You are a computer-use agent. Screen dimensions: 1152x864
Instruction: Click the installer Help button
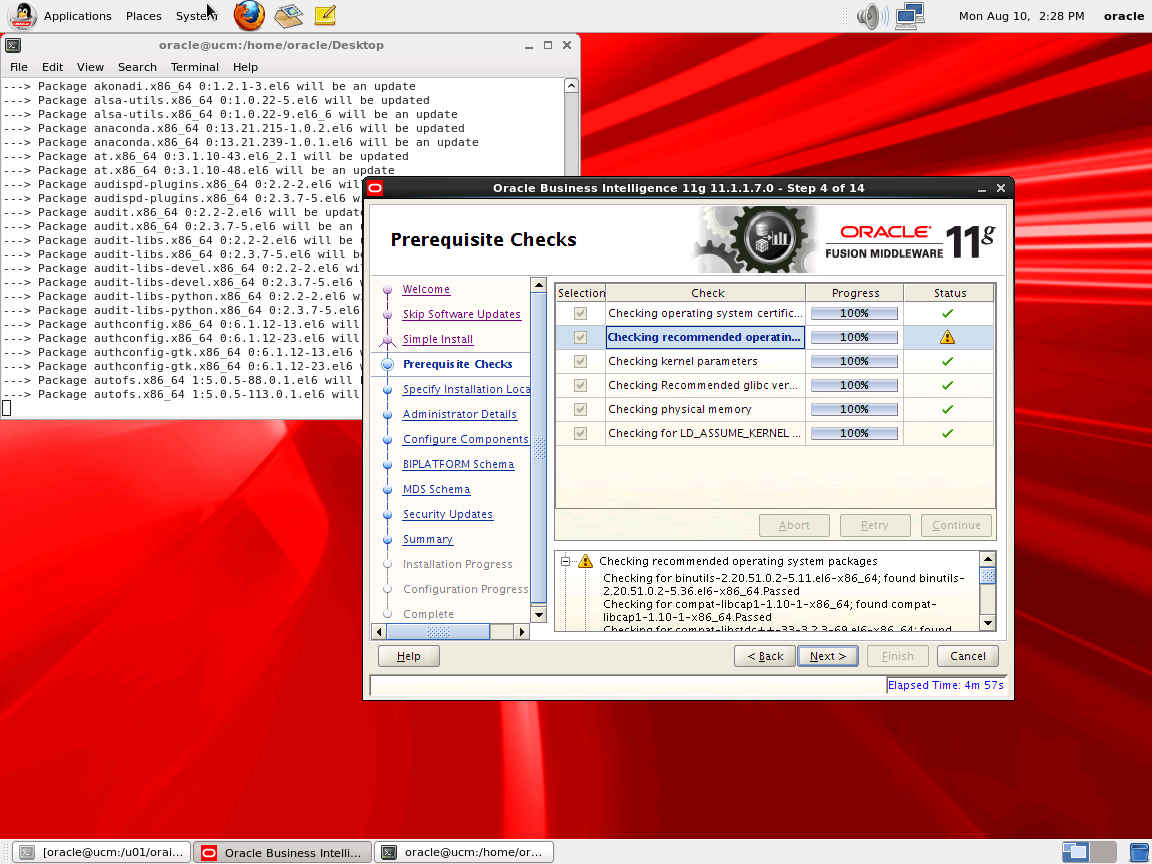(x=408, y=656)
